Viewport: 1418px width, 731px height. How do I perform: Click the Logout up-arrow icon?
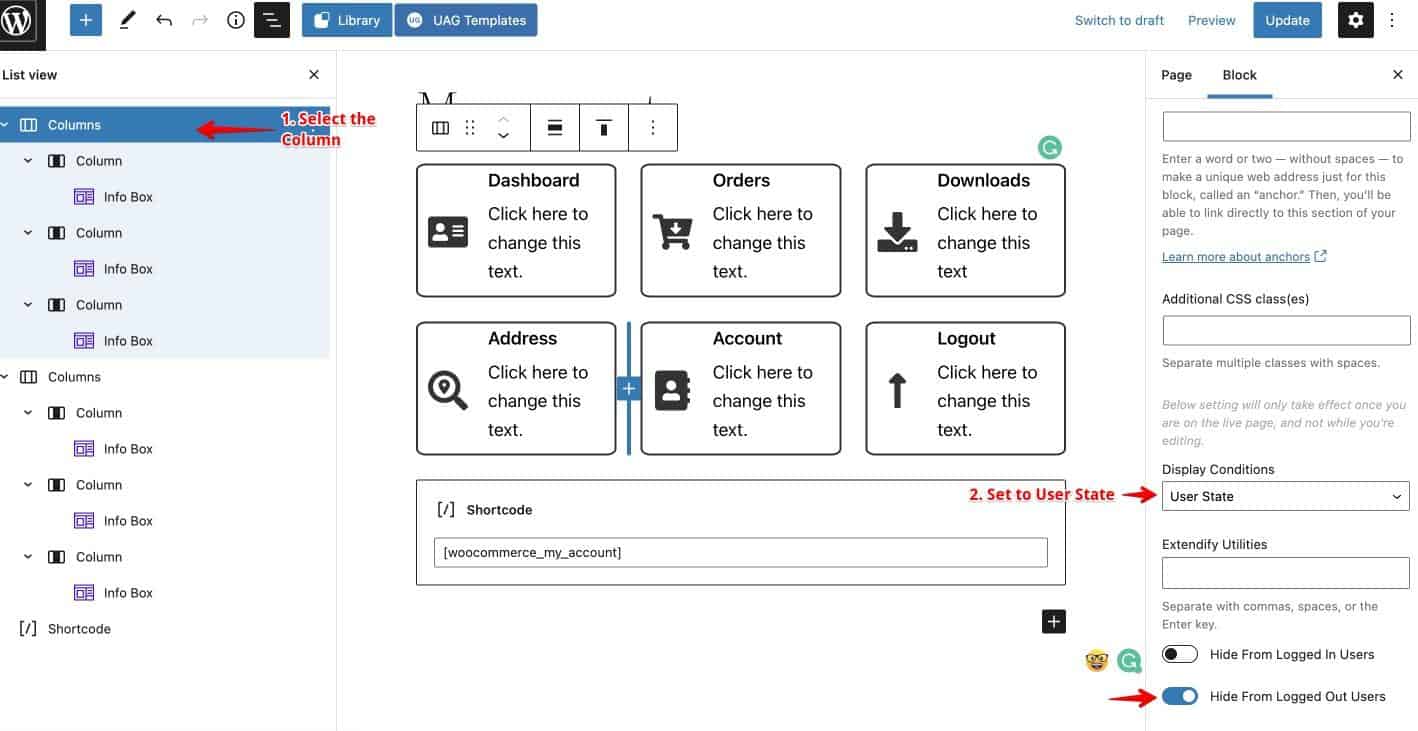coord(897,391)
